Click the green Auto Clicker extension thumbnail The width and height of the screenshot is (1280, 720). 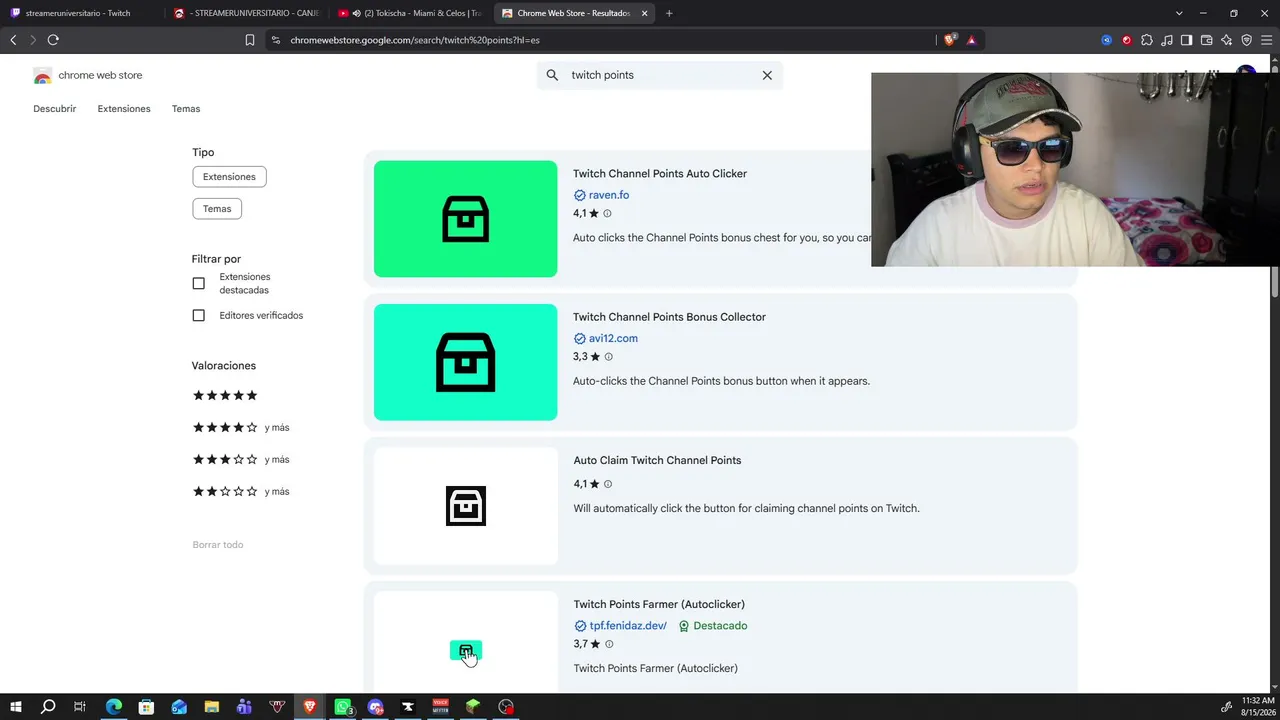(x=466, y=219)
